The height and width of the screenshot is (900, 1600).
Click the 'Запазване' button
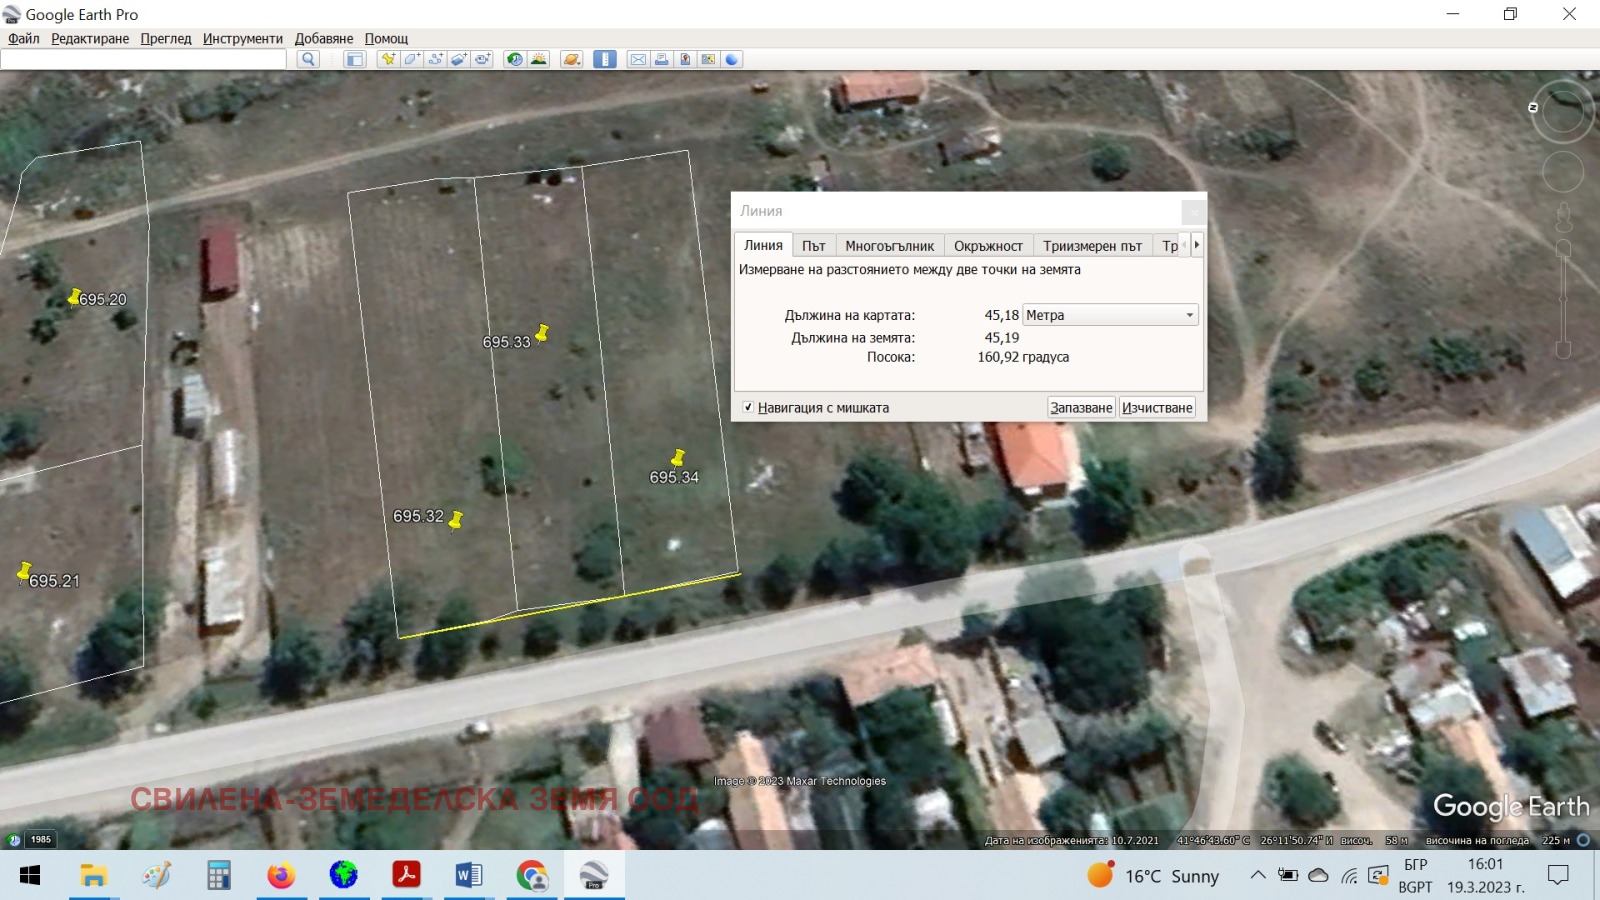pyautogui.click(x=1081, y=407)
